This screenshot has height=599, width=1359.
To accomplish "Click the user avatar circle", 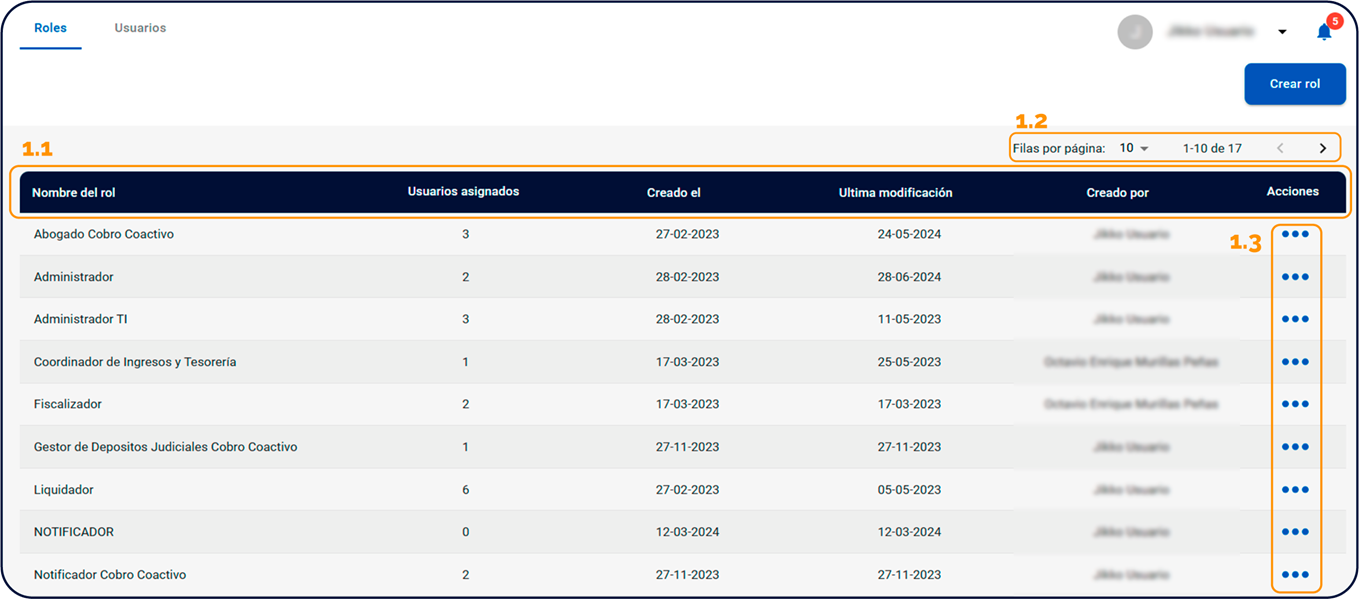I will (1135, 32).
